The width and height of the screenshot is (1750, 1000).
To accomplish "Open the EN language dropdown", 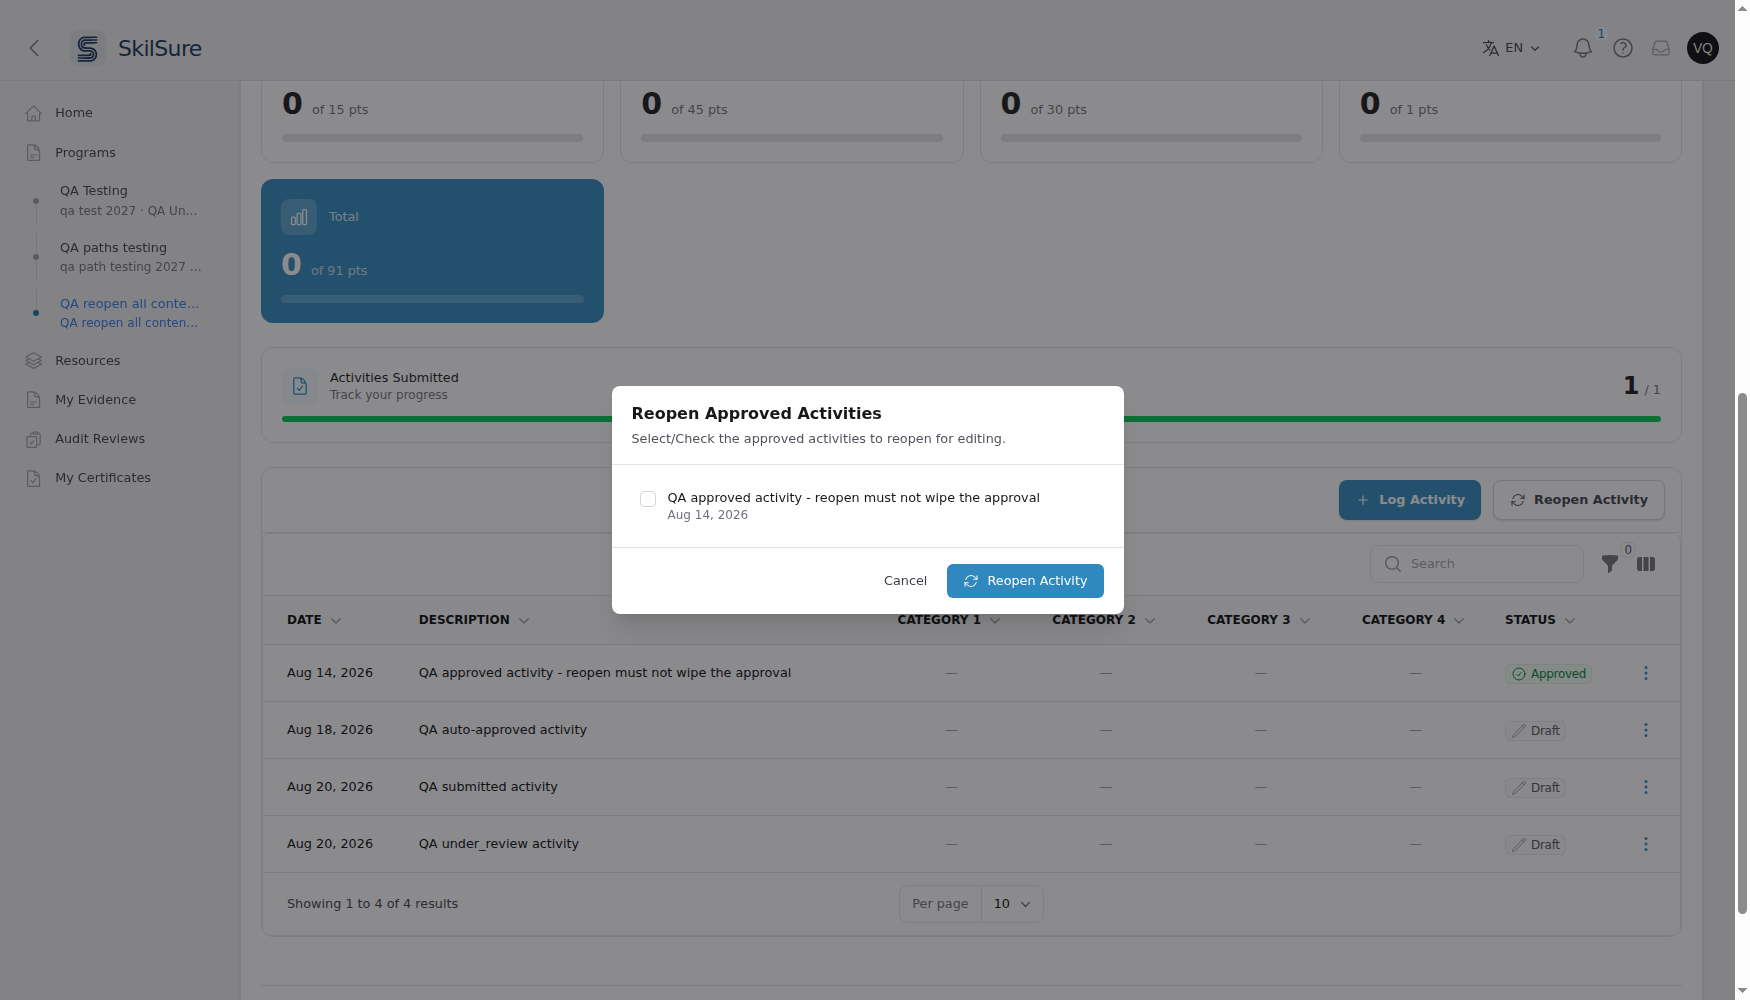I will tap(1511, 48).
